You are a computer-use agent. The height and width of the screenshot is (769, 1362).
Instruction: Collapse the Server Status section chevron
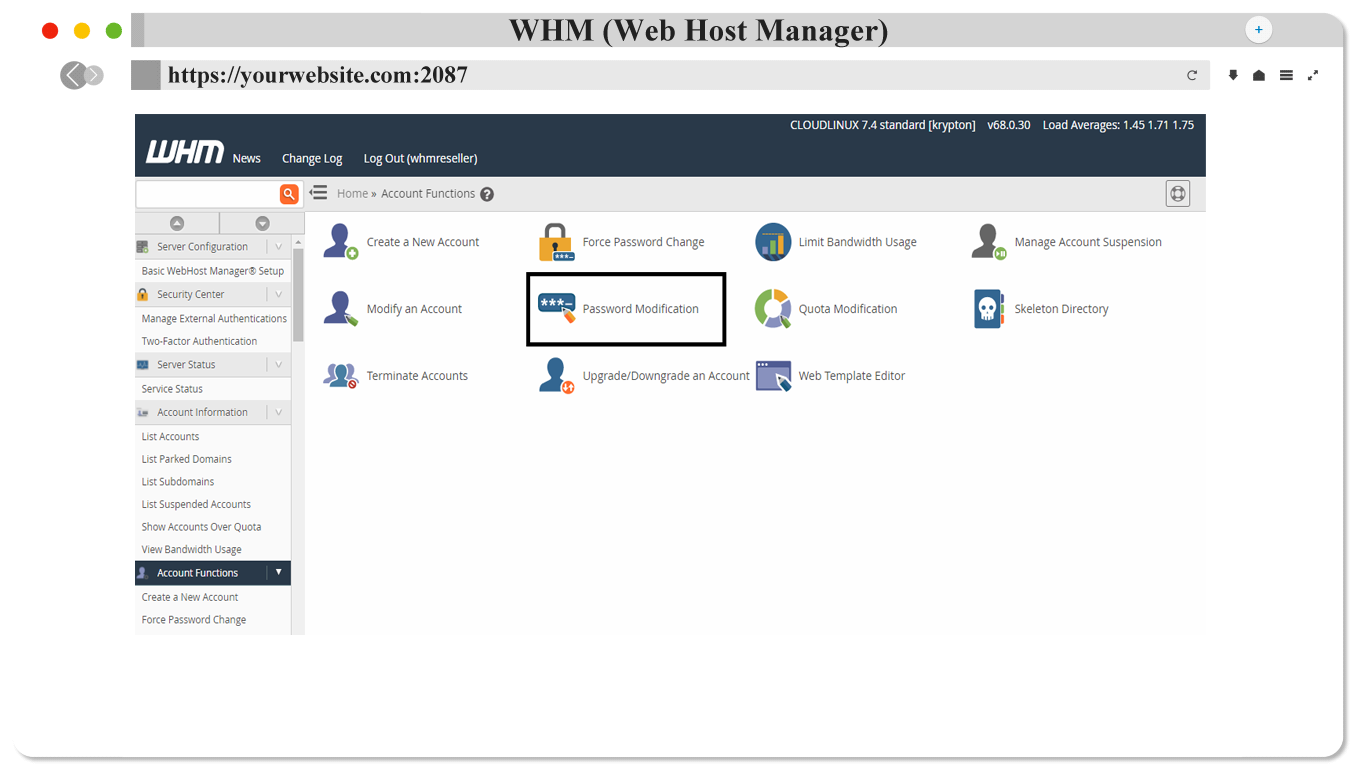[279, 365]
